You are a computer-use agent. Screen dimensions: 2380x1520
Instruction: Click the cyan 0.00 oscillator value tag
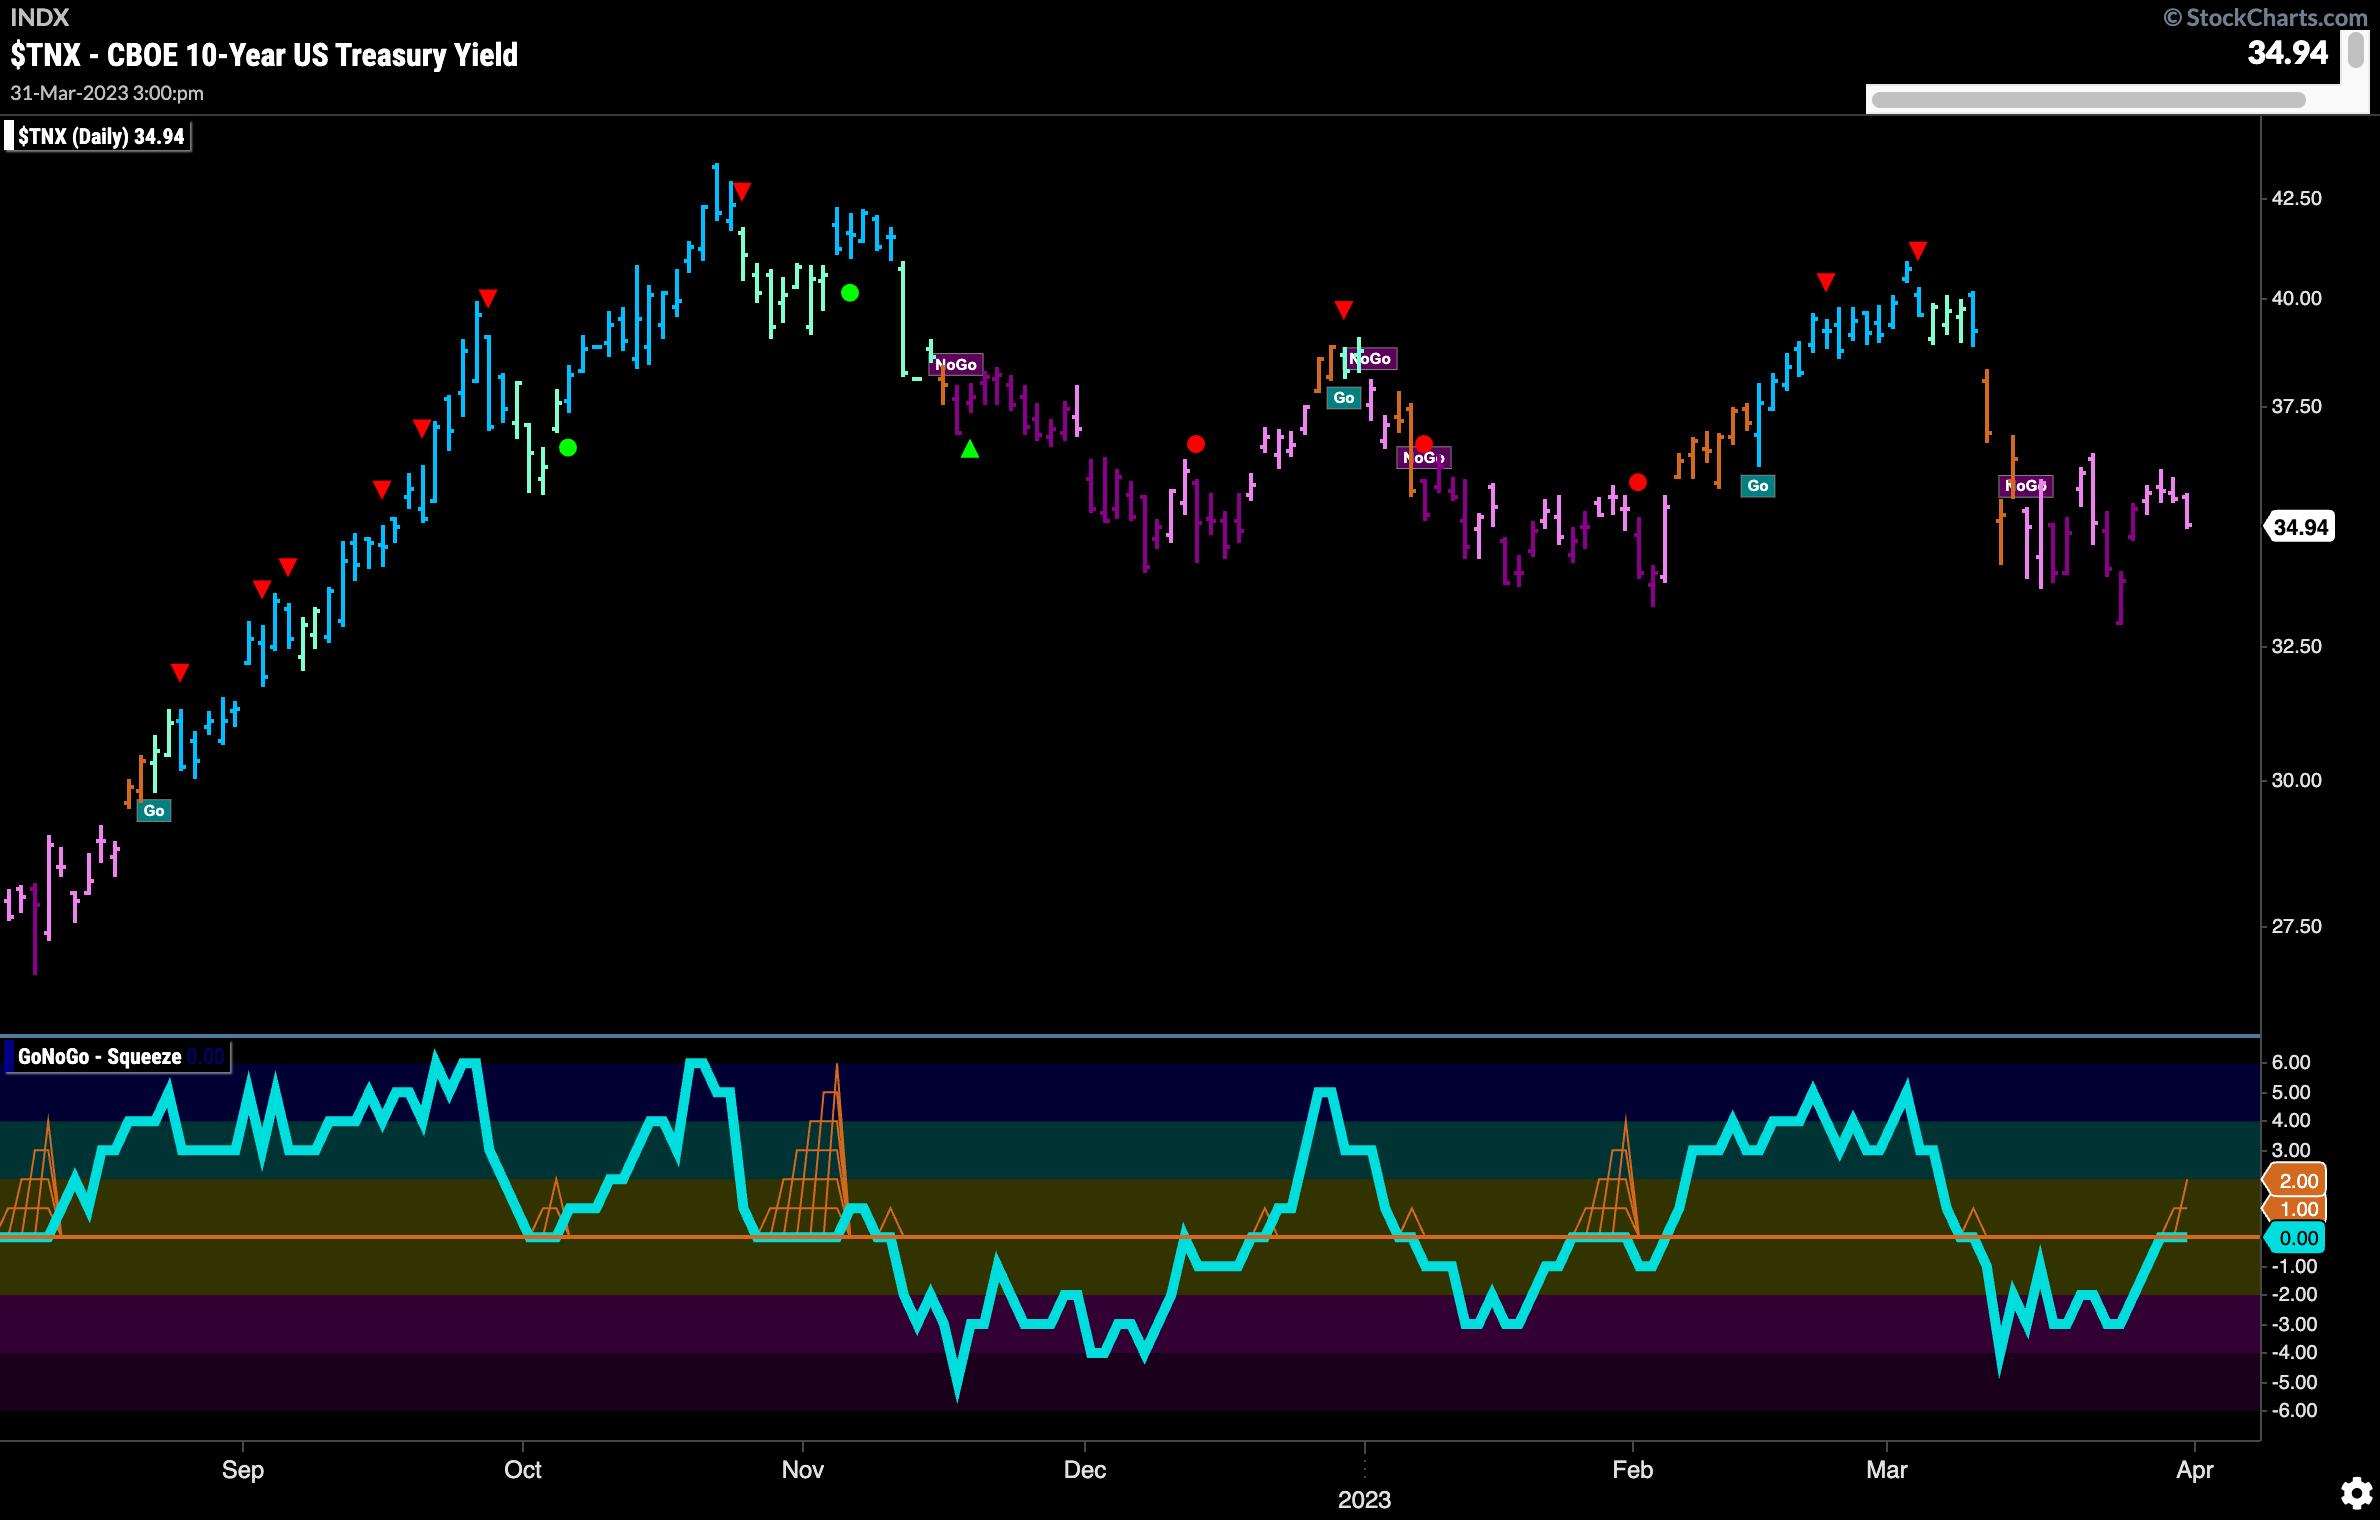pos(2297,1238)
